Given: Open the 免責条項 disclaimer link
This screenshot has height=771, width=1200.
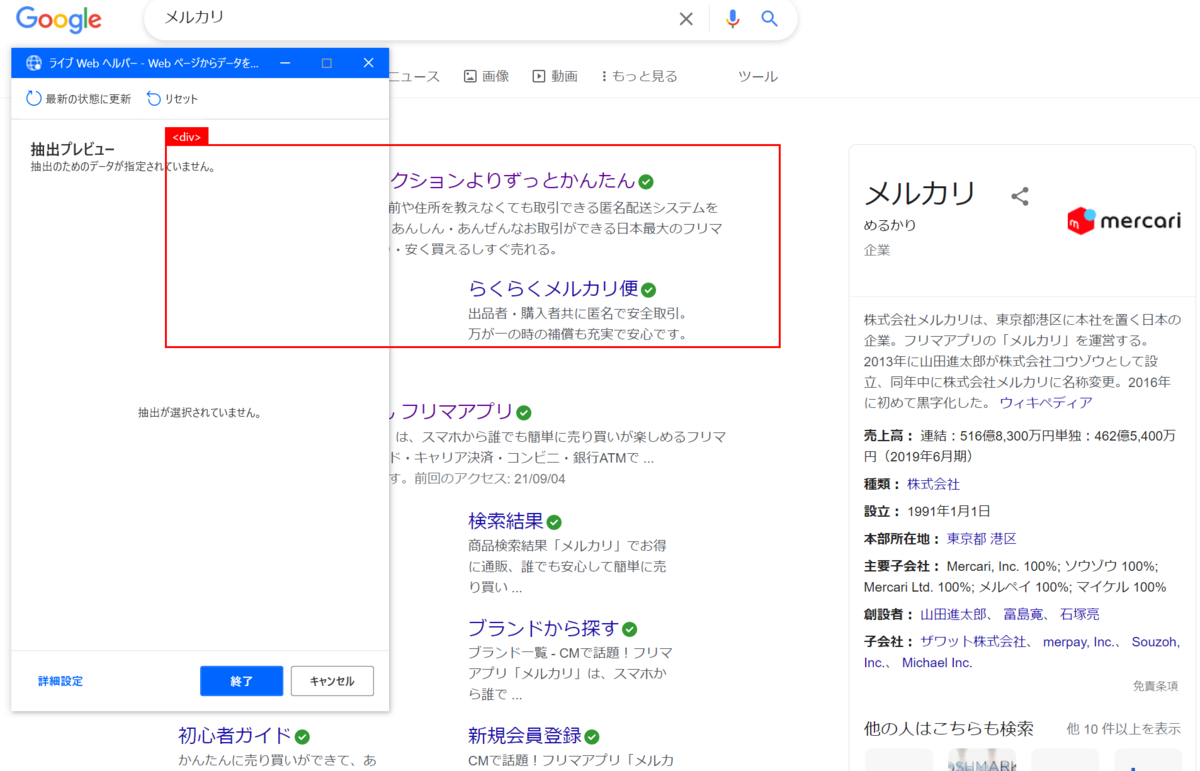Looking at the screenshot, I should click(1155, 687).
